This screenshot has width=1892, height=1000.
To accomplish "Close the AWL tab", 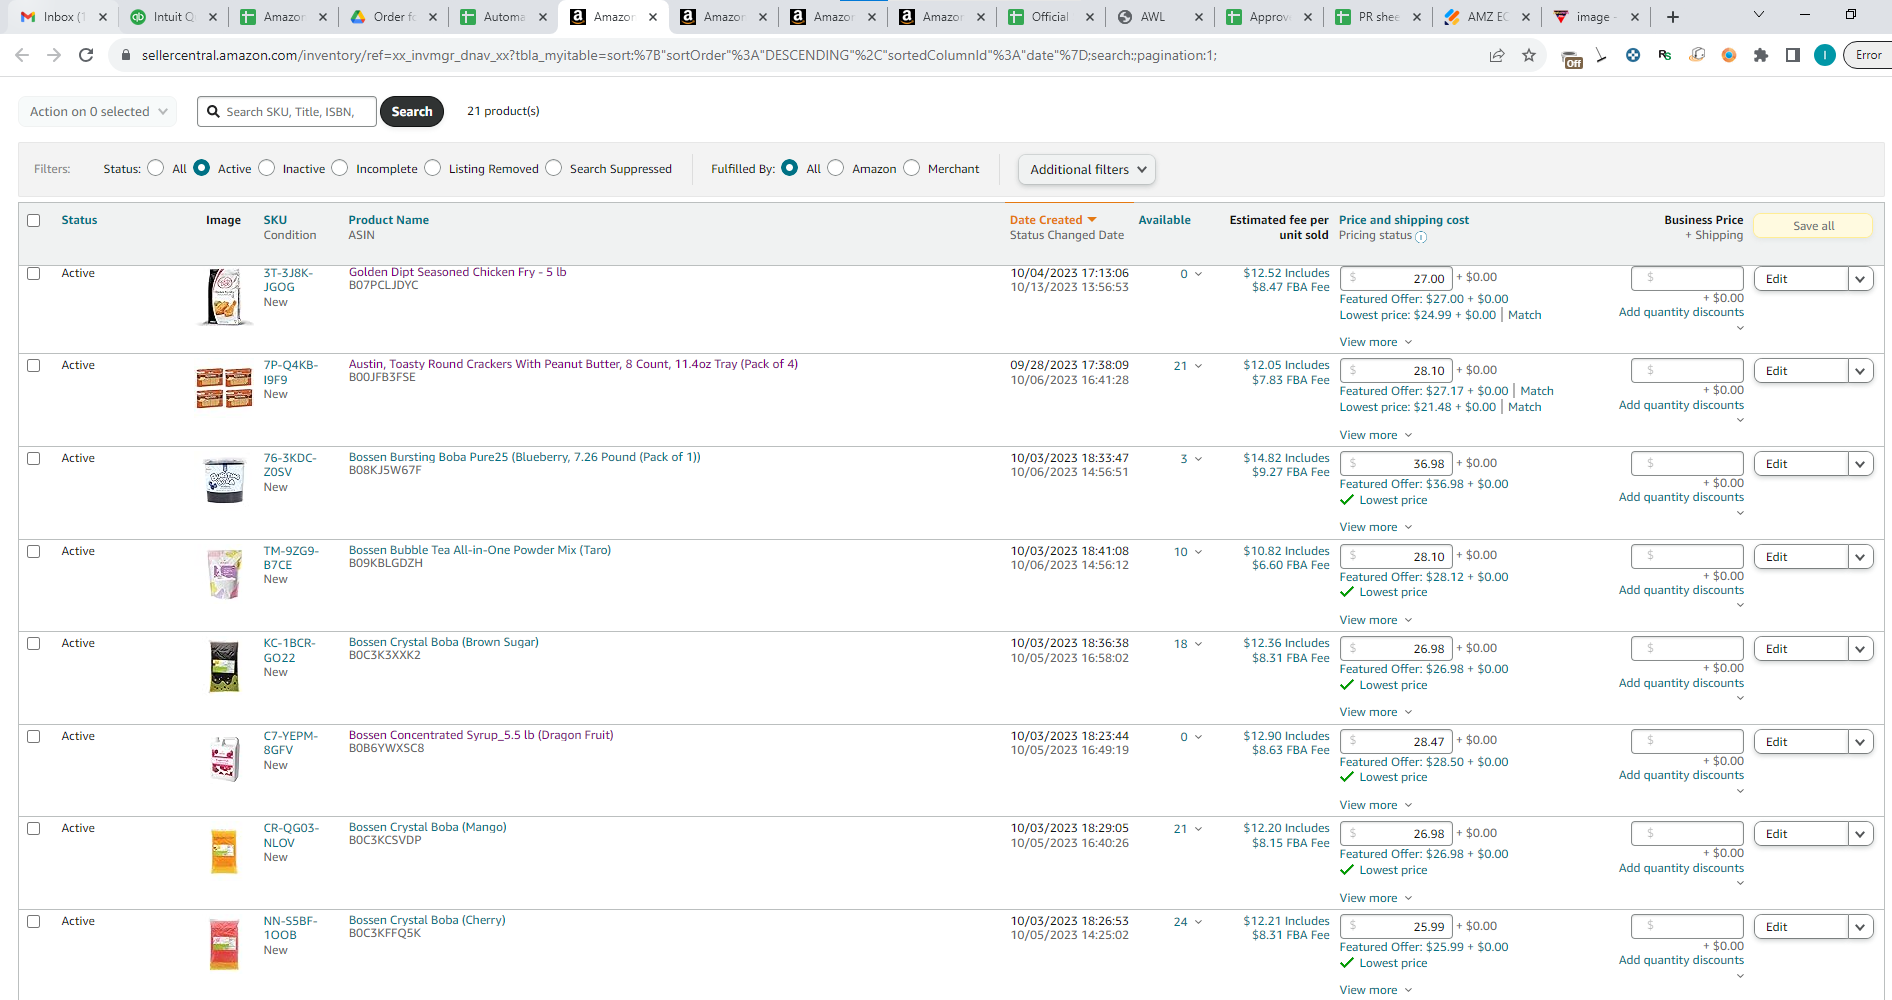I will click(1198, 17).
